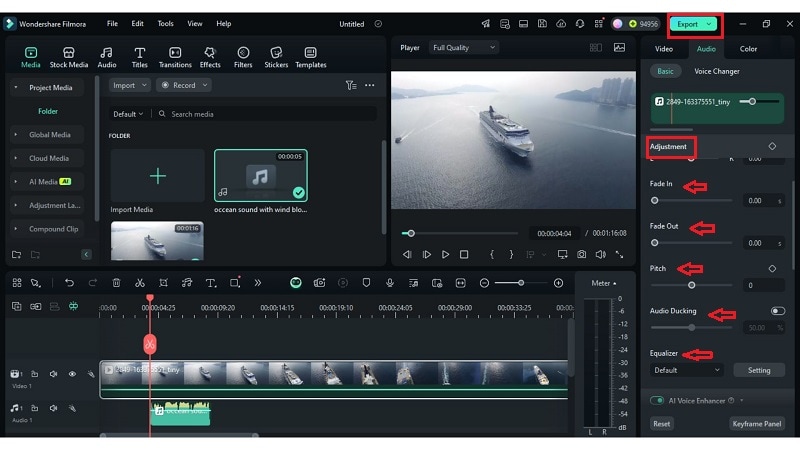This screenshot has height=450, width=800.
Task: Click the Folder entry under Project Media
Action: pyautogui.click(x=48, y=111)
